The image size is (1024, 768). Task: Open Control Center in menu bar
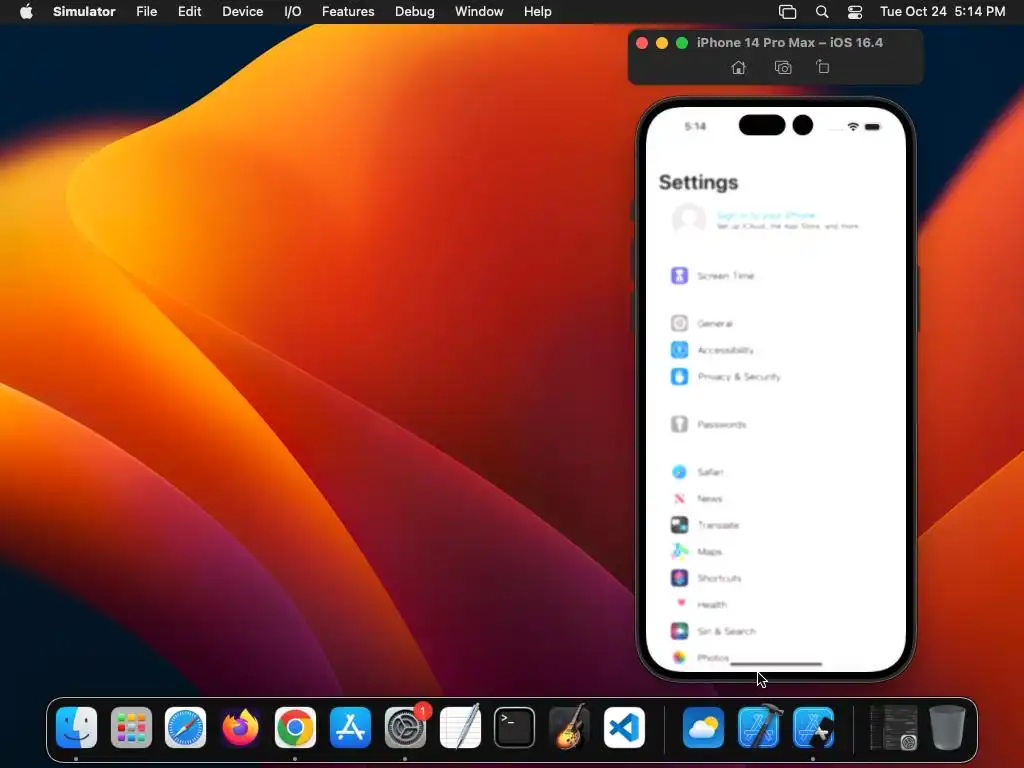point(855,11)
